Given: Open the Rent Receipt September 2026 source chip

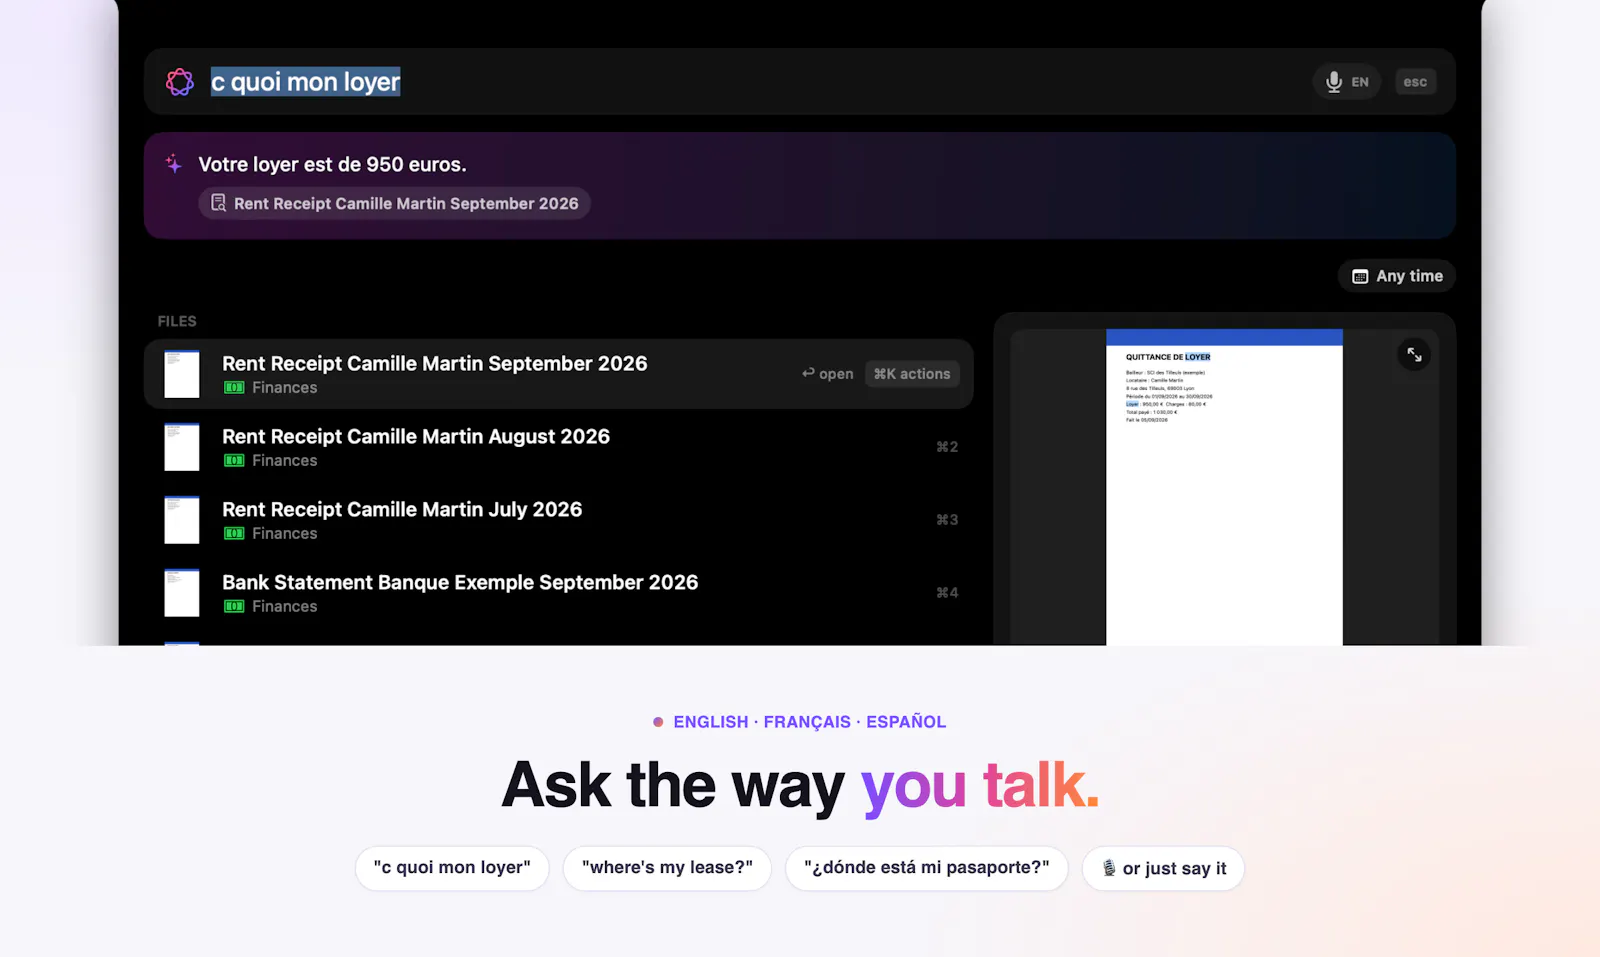Looking at the screenshot, I should click(x=394, y=203).
